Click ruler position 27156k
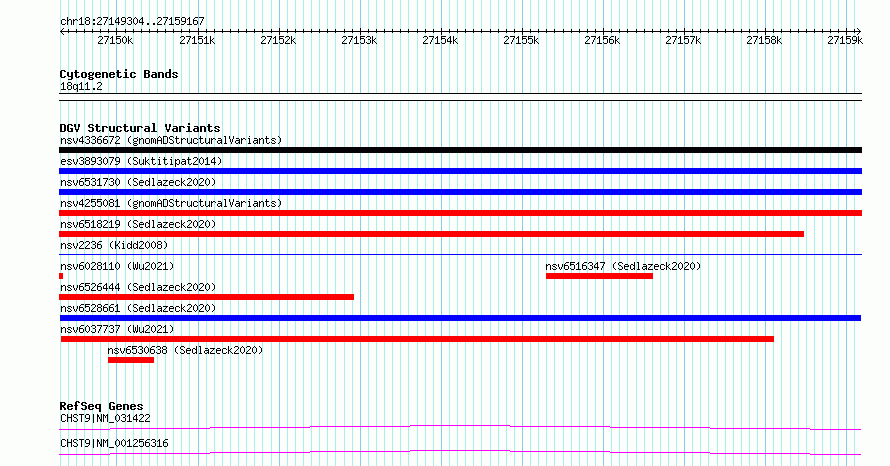The width and height of the screenshot is (890, 466). point(602,40)
